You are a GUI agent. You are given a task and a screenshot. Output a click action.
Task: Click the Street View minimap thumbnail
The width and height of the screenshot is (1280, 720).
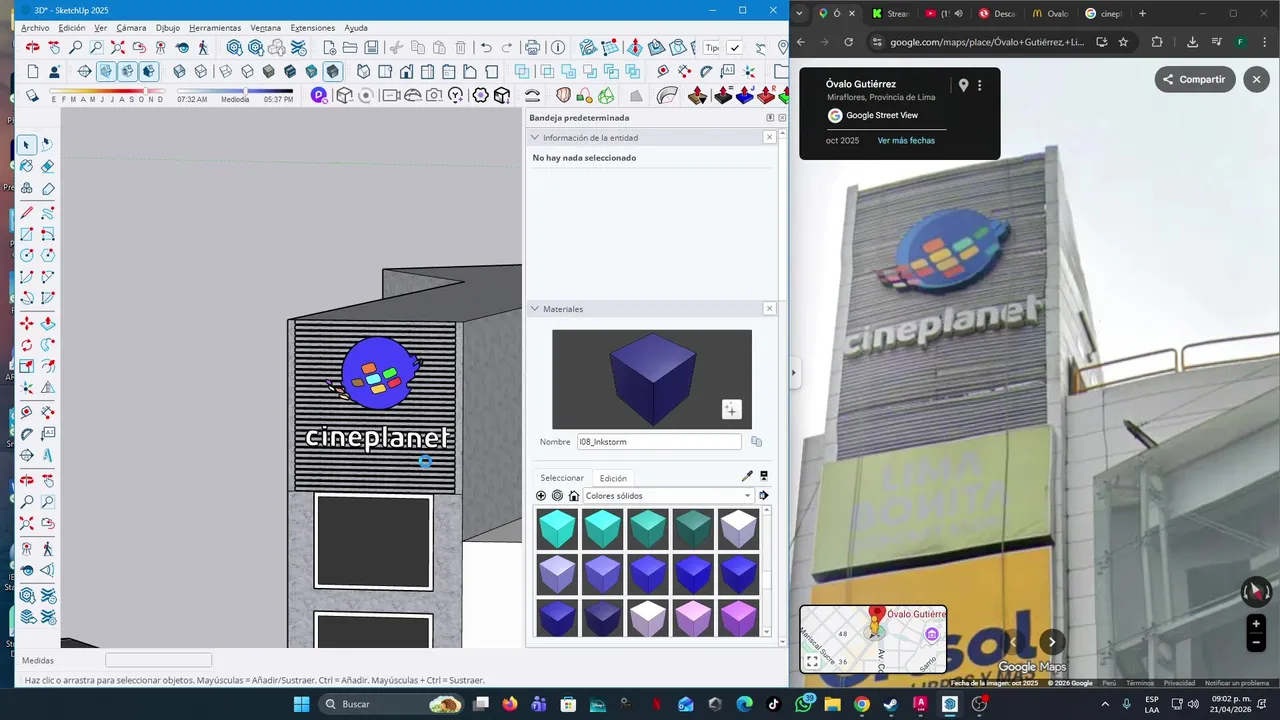(873, 639)
